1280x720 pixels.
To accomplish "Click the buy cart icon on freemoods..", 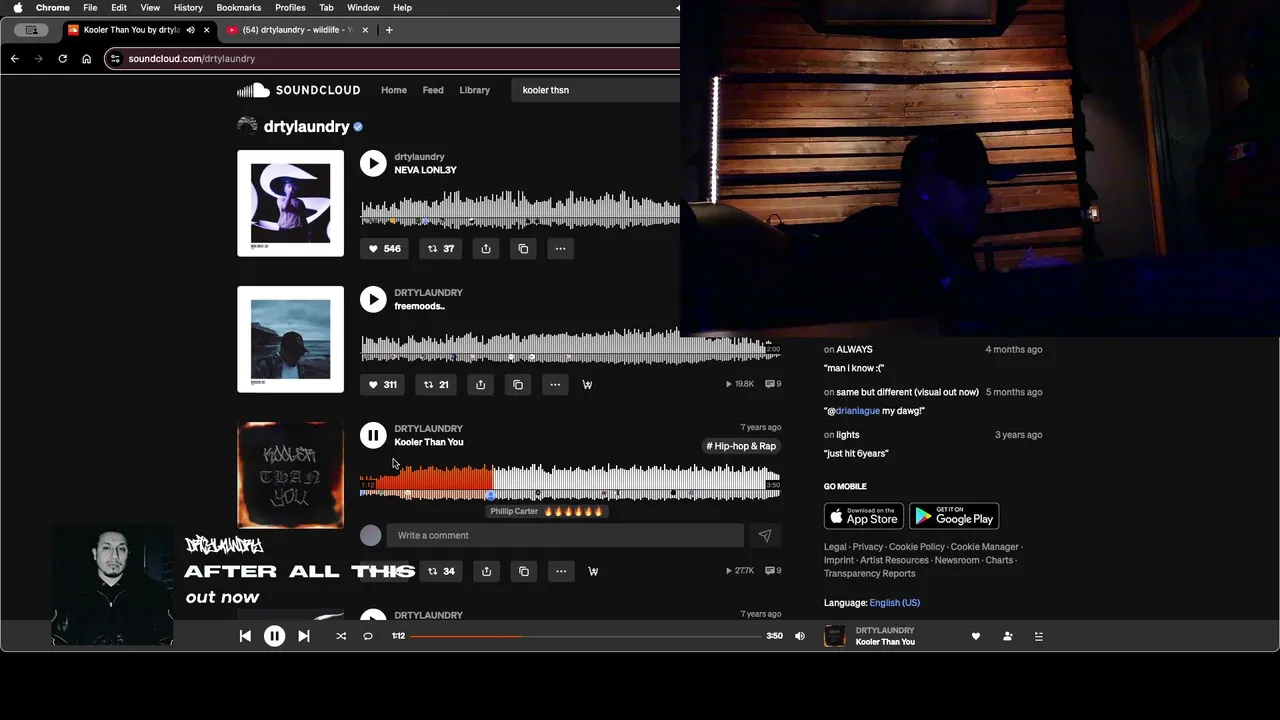I will pyautogui.click(x=587, y=384).
